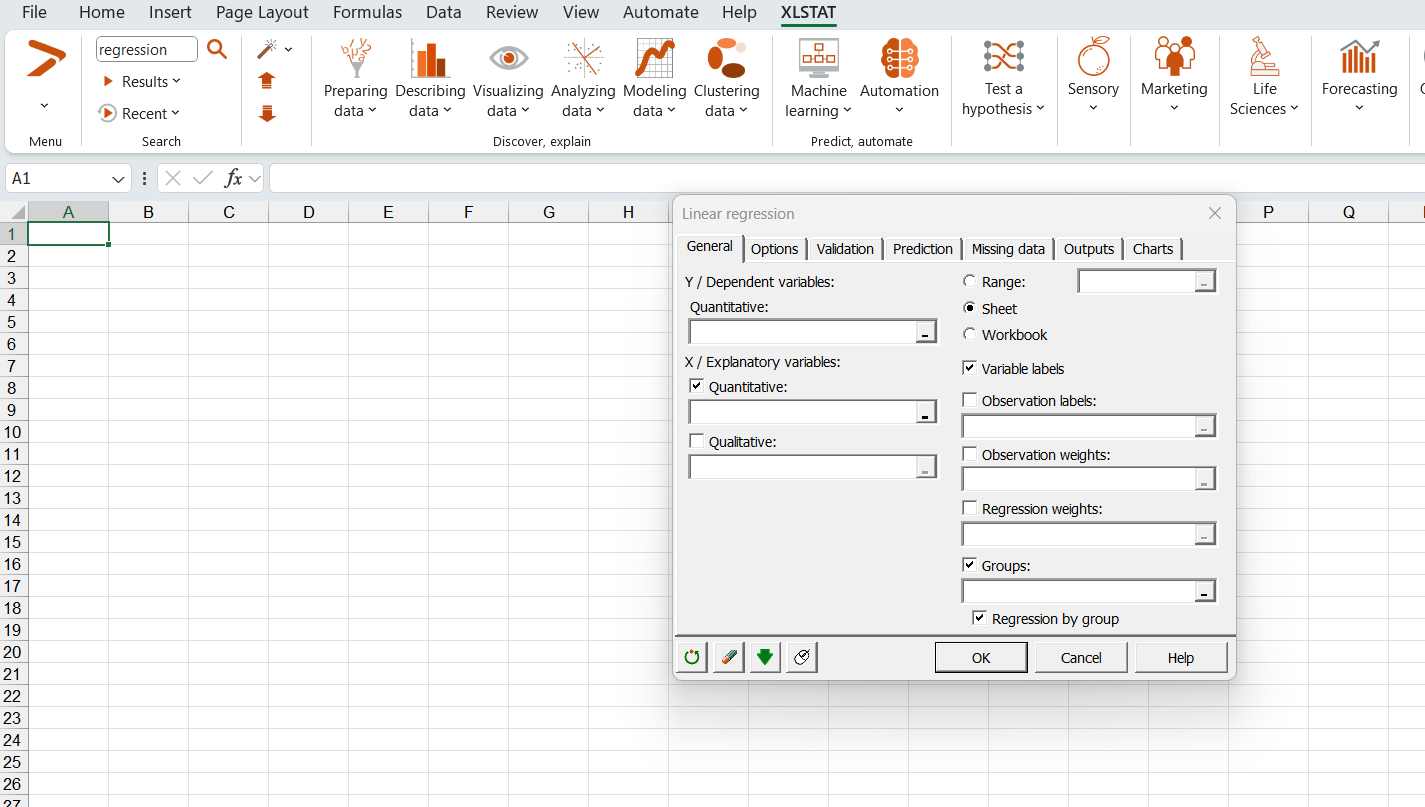Open Clustering data blobs icon
Screen dimensions: 1425x807
(727, 58)
